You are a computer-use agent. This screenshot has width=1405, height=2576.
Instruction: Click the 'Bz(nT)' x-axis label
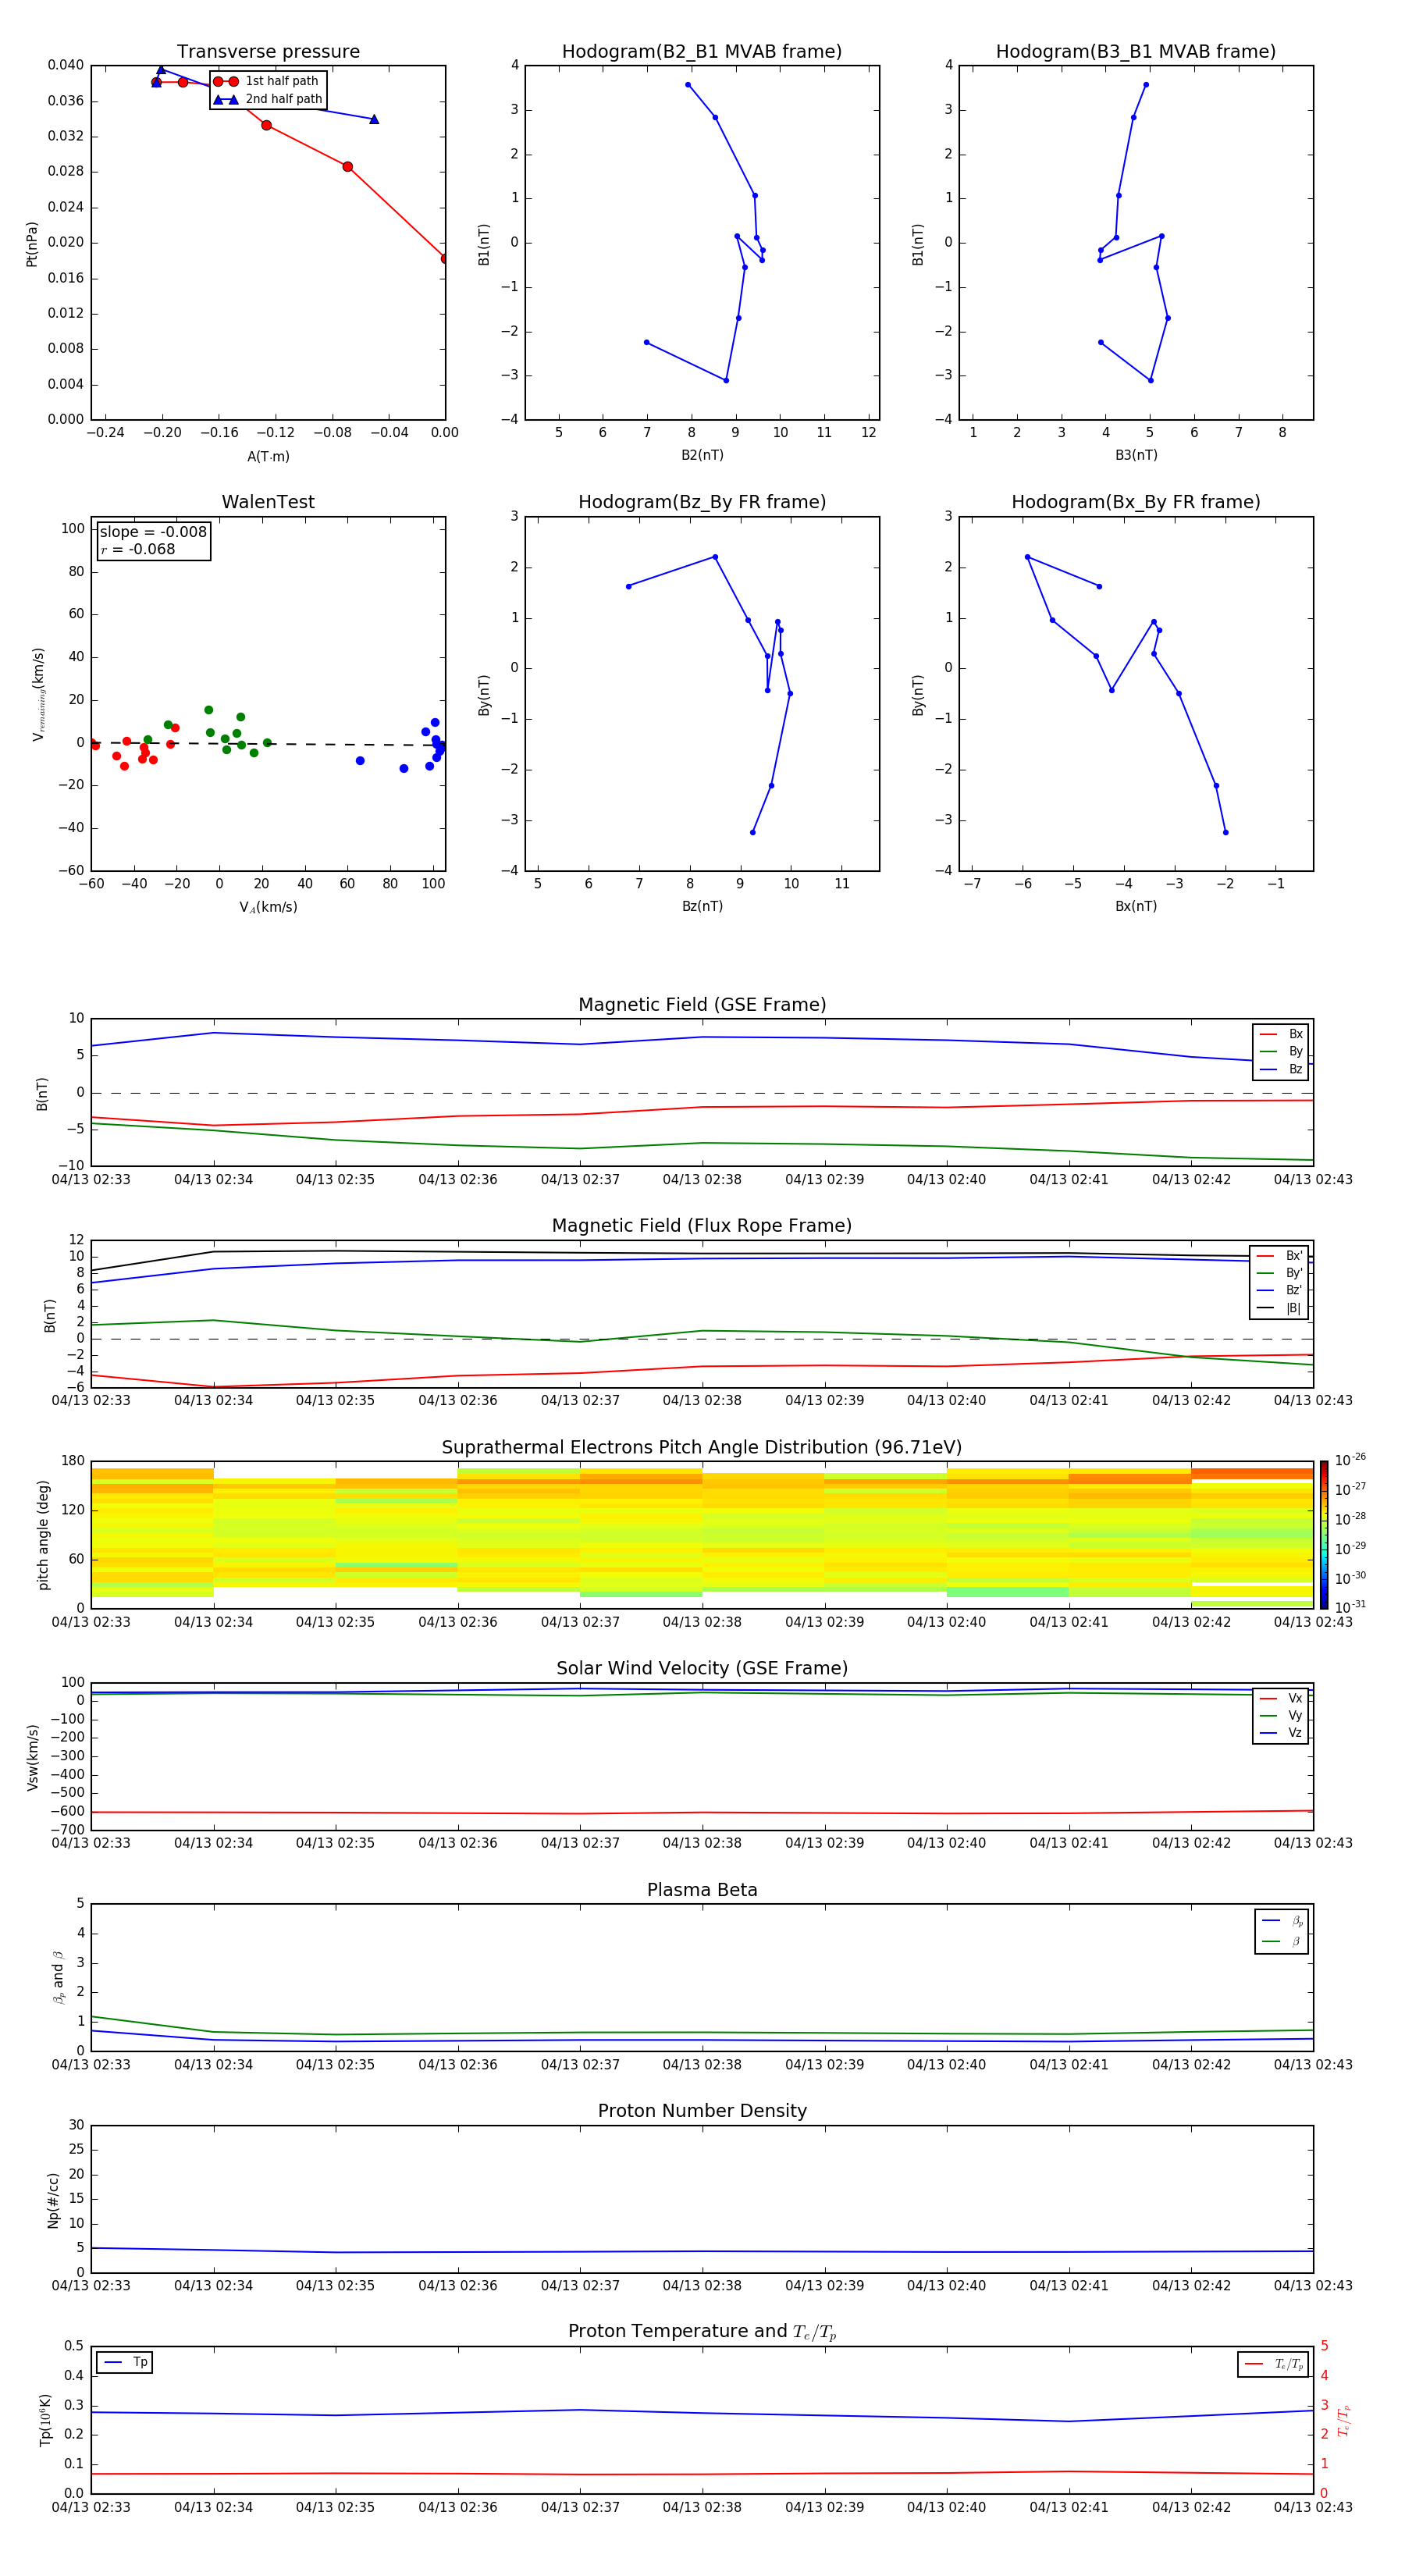[x=702, y=906]
